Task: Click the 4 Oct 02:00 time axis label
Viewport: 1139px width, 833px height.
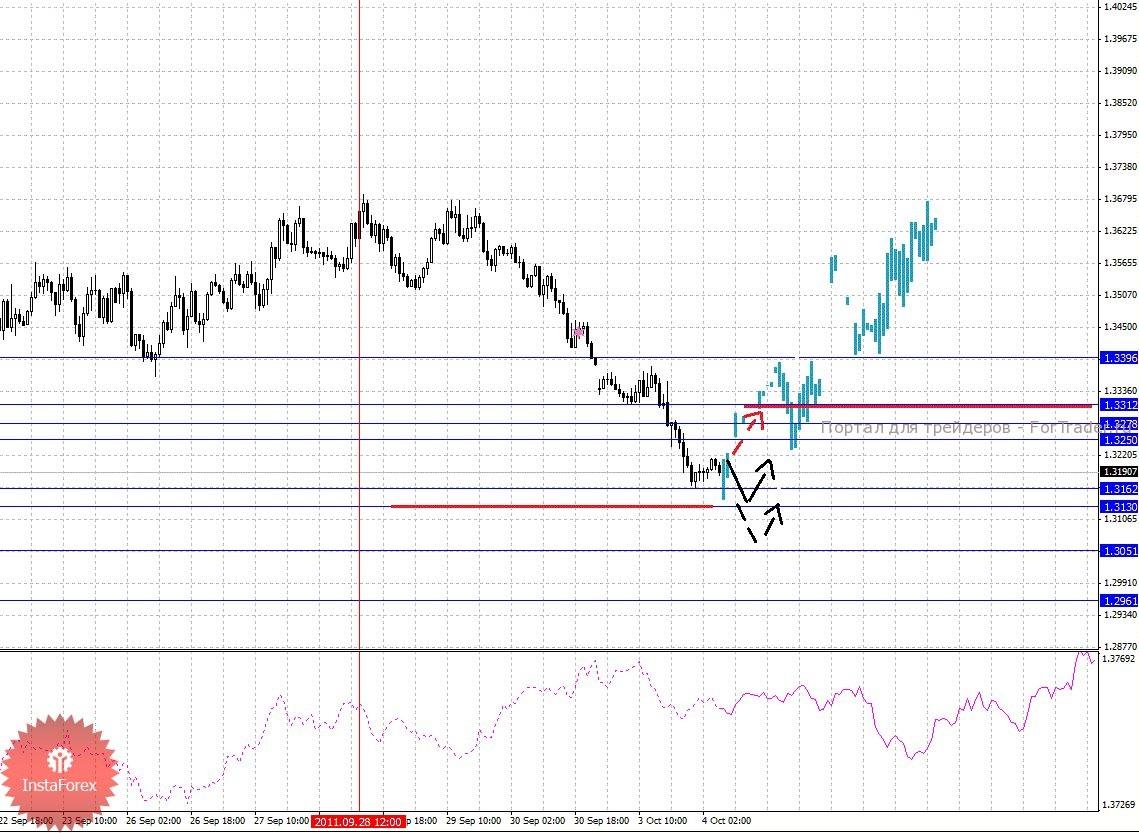Action: (x=726, y=822)
